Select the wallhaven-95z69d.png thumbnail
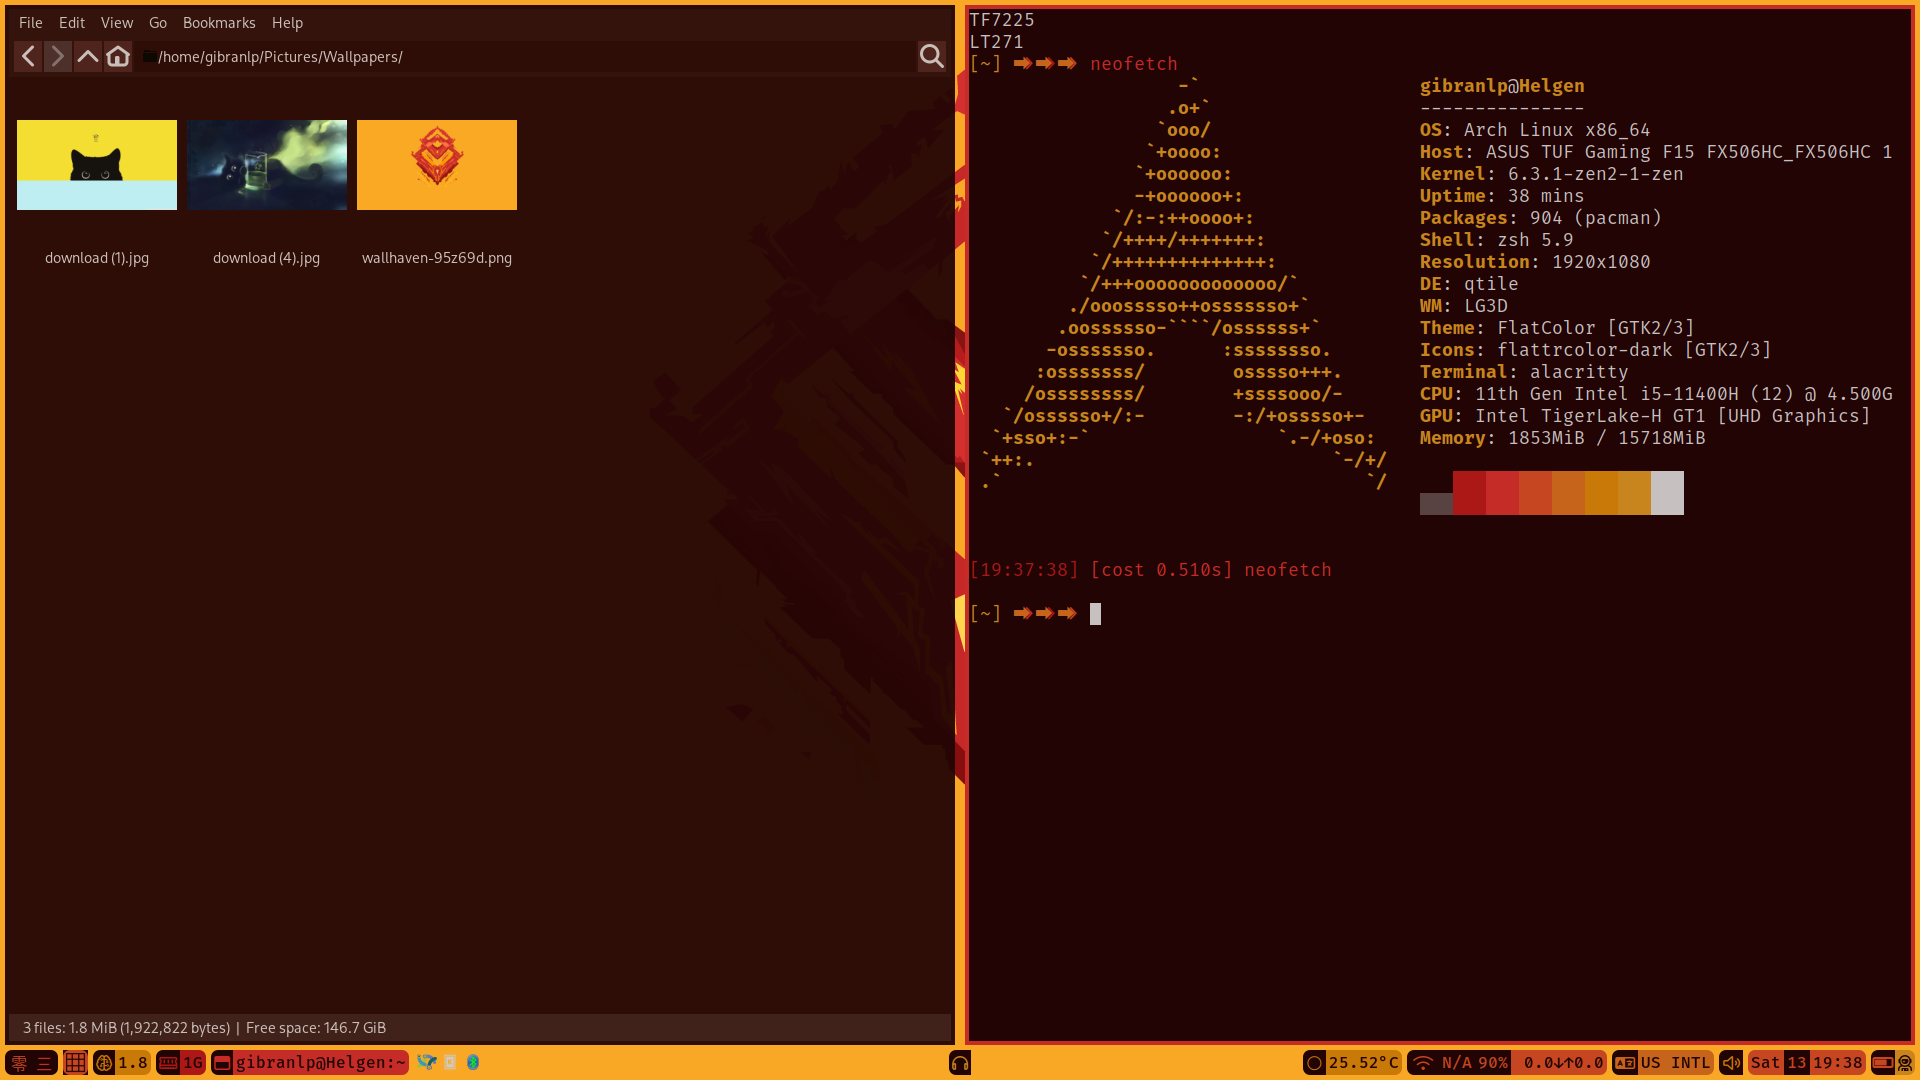 [437, 165]
